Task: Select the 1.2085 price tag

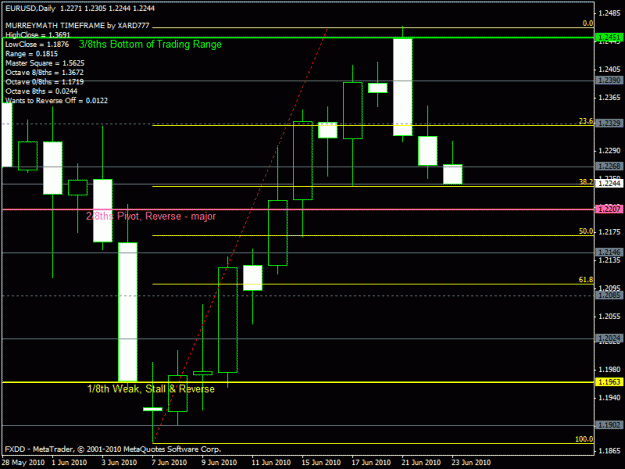Action: (609, 295)
